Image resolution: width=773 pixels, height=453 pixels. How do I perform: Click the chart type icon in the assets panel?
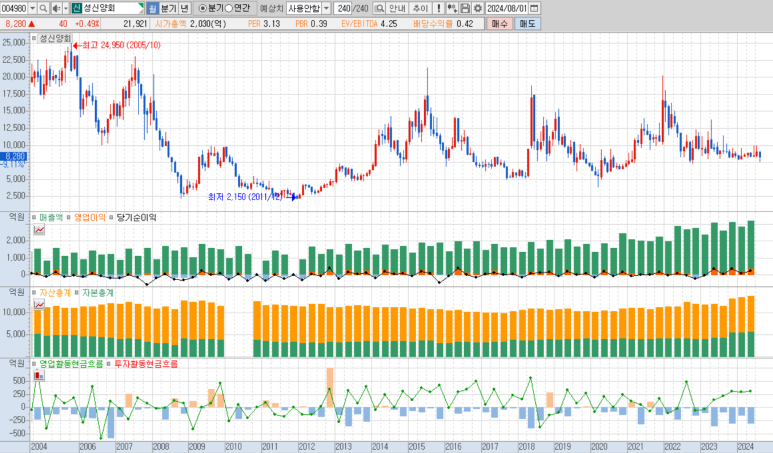(x=39, y=305)
